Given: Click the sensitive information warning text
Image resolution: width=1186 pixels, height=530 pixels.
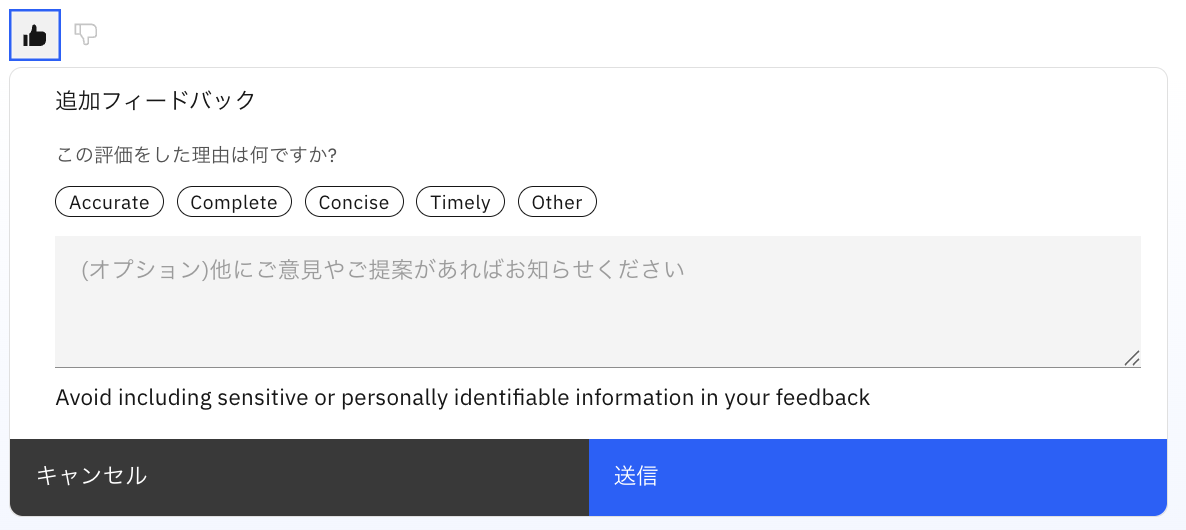Looking at the screenshot, I should coord(463,398).
